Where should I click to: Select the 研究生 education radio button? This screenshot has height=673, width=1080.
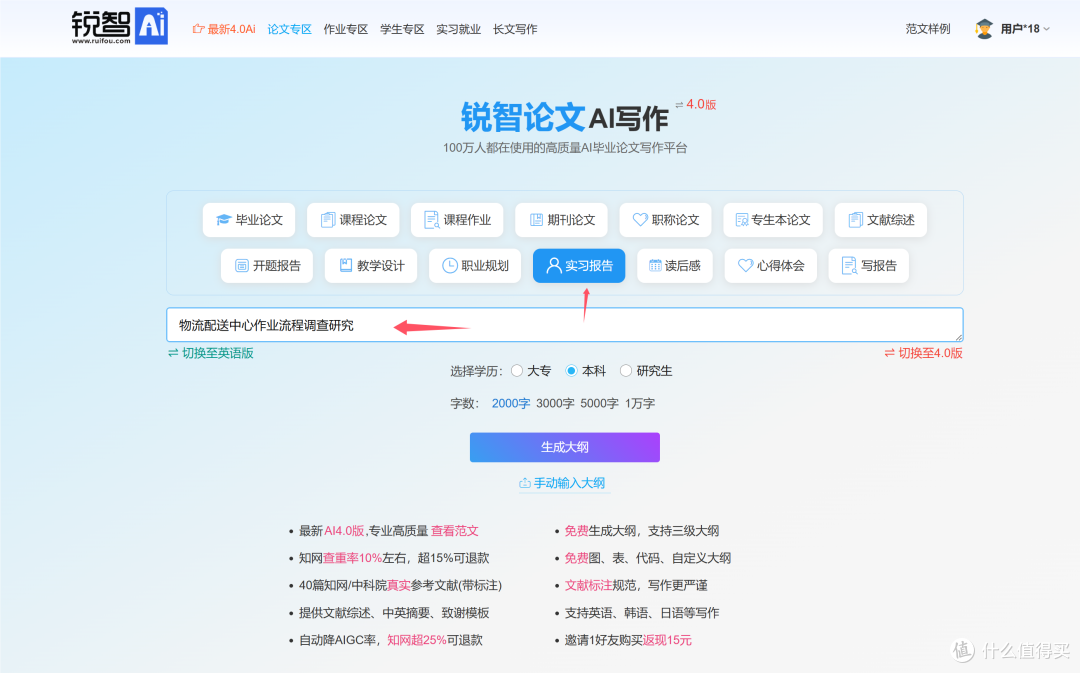(x=625, y=371)
